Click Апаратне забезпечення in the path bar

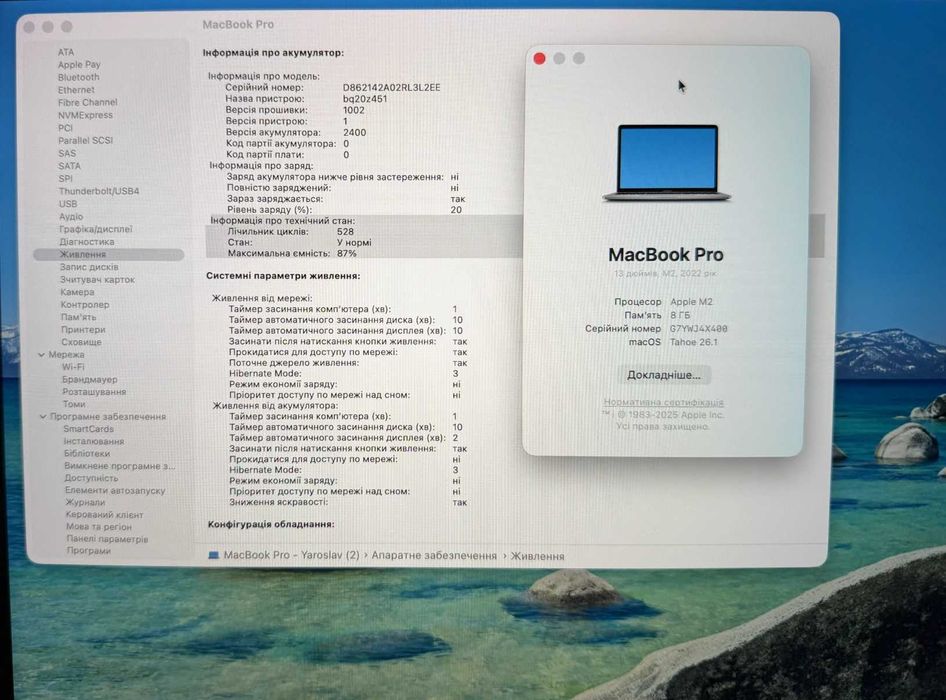coord(434,556)
